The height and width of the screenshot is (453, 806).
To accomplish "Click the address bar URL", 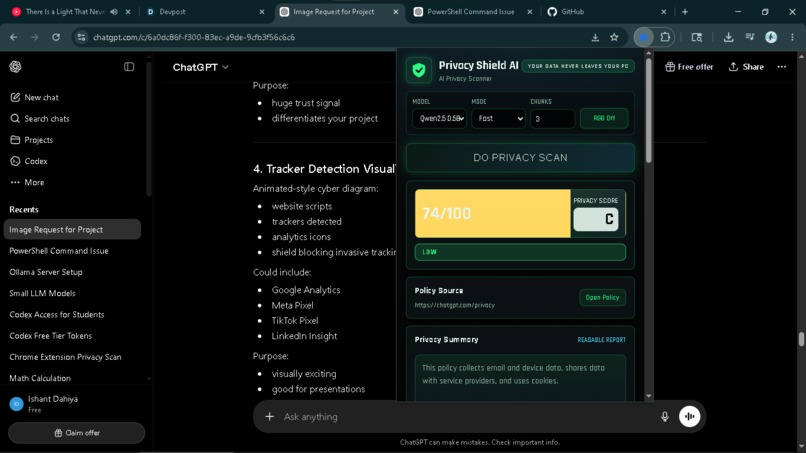I will (194, 37).
